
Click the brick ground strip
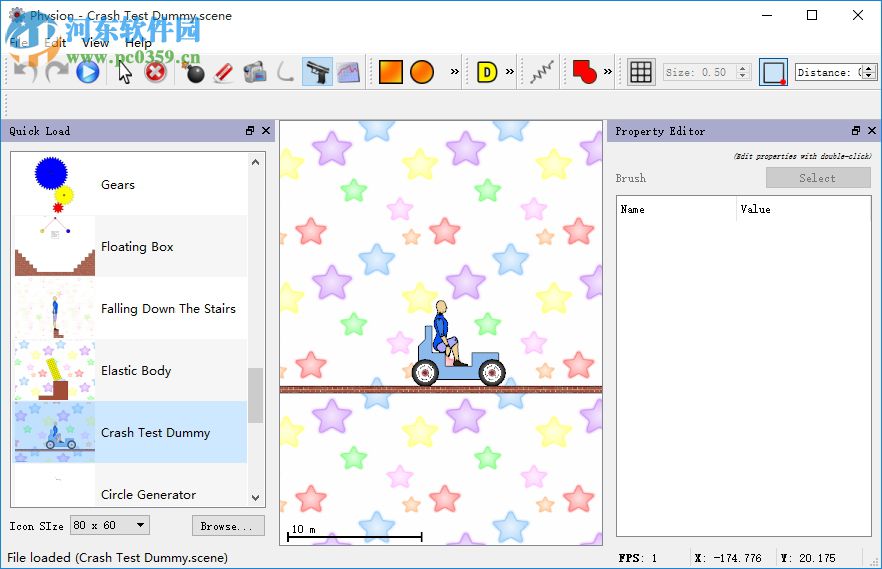pyautogui.click(x=441, y=389)
